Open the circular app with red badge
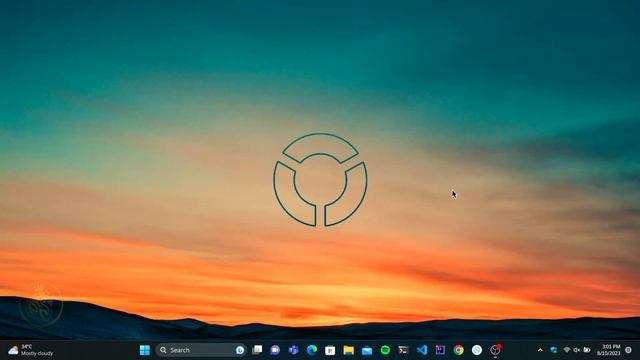Screen dimensions: 640x360 pos(495,350)
